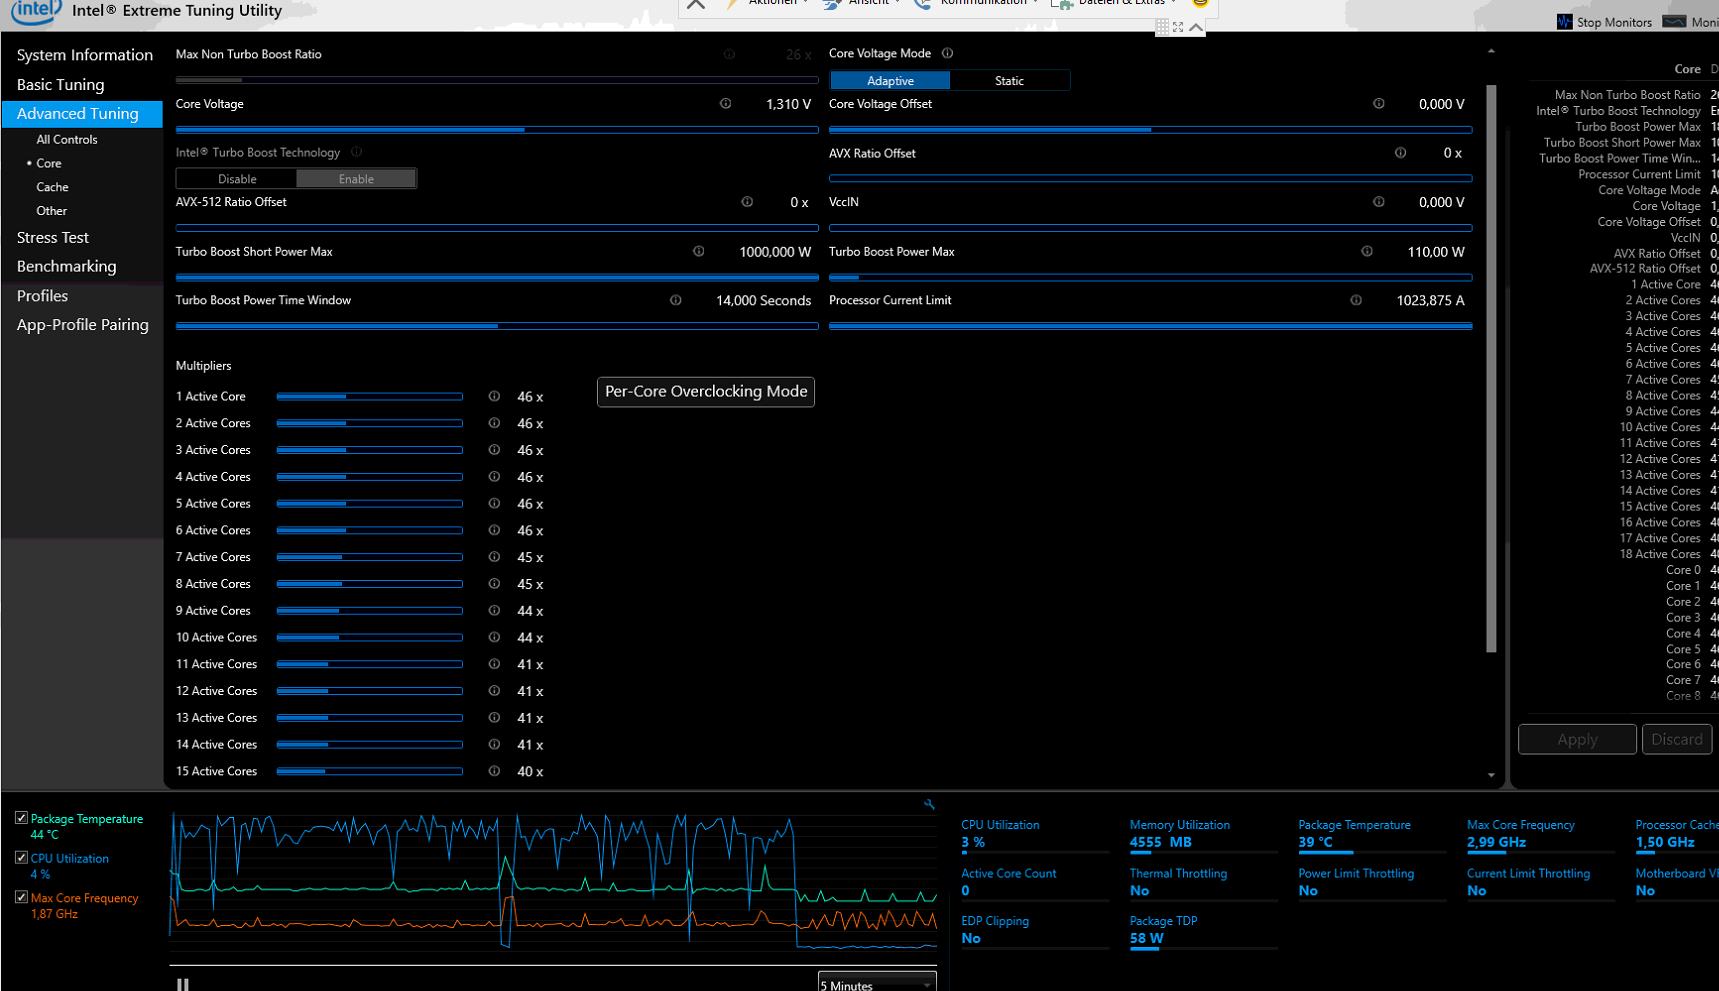
Task: Open Aktionen menu in remote toolbar
Action: (767, 3)
